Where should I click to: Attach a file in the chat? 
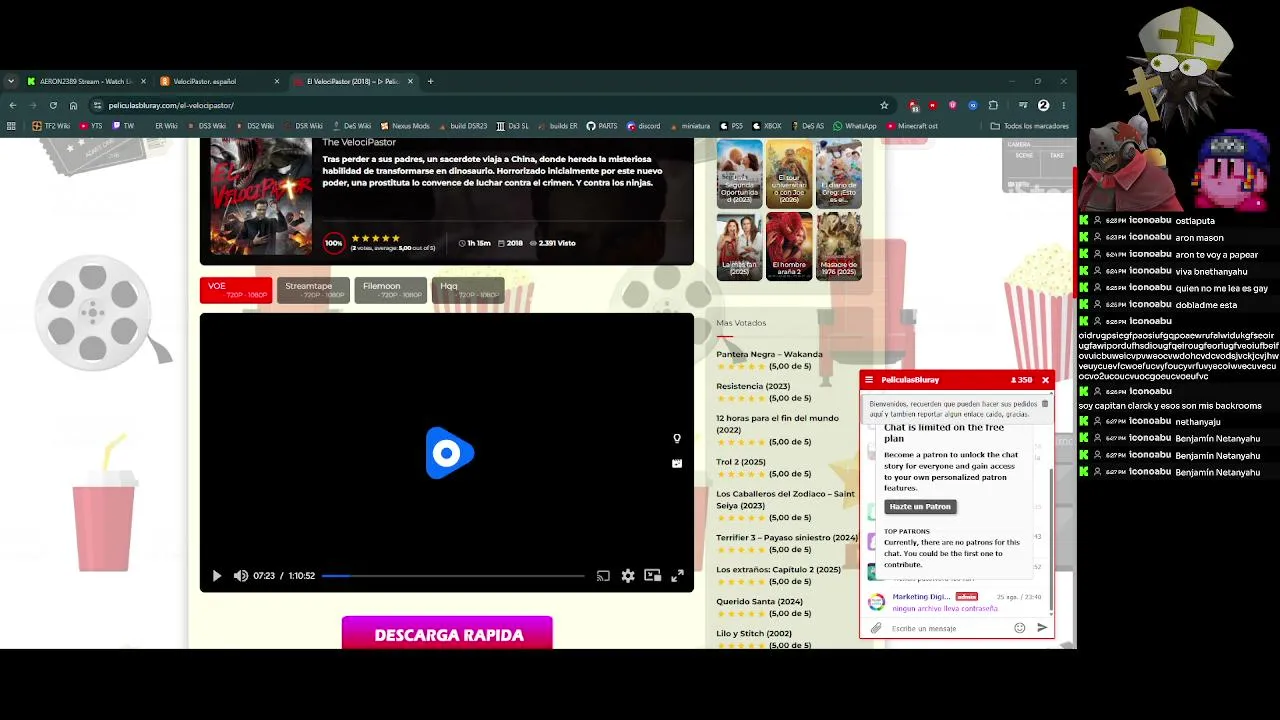tap(876, 628)
